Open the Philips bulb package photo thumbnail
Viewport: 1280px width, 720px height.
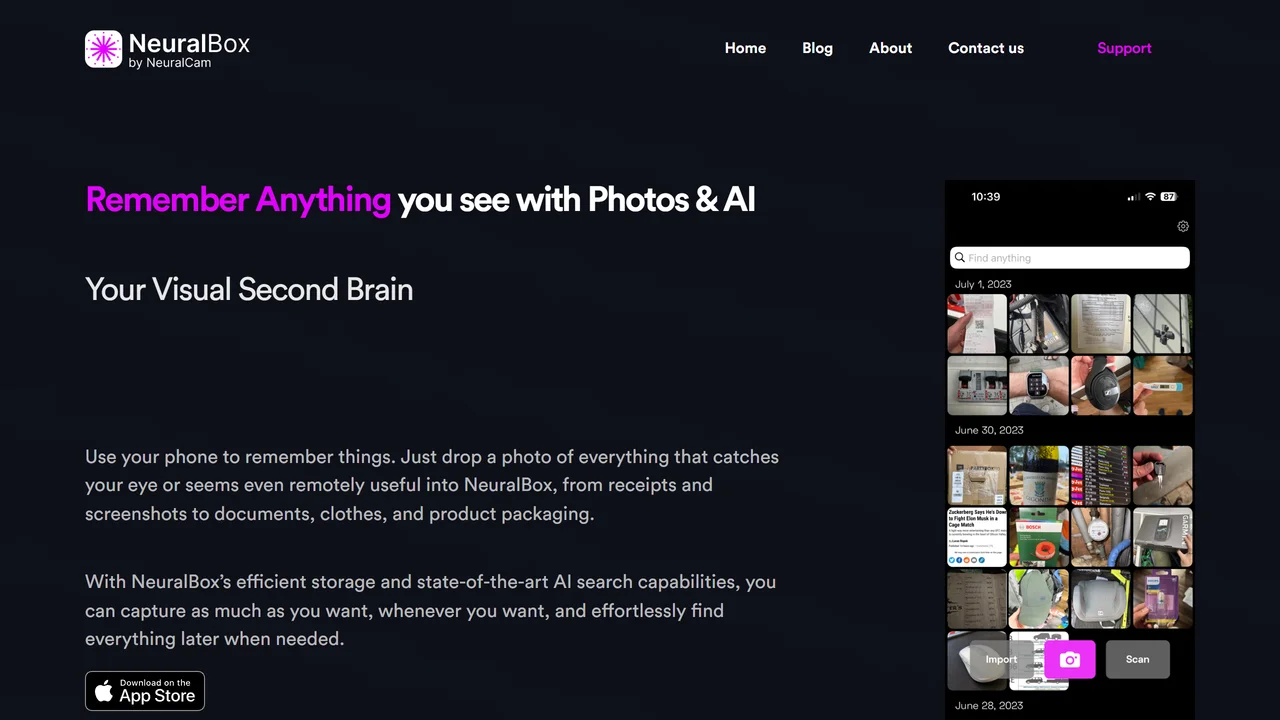[1163, 599]
